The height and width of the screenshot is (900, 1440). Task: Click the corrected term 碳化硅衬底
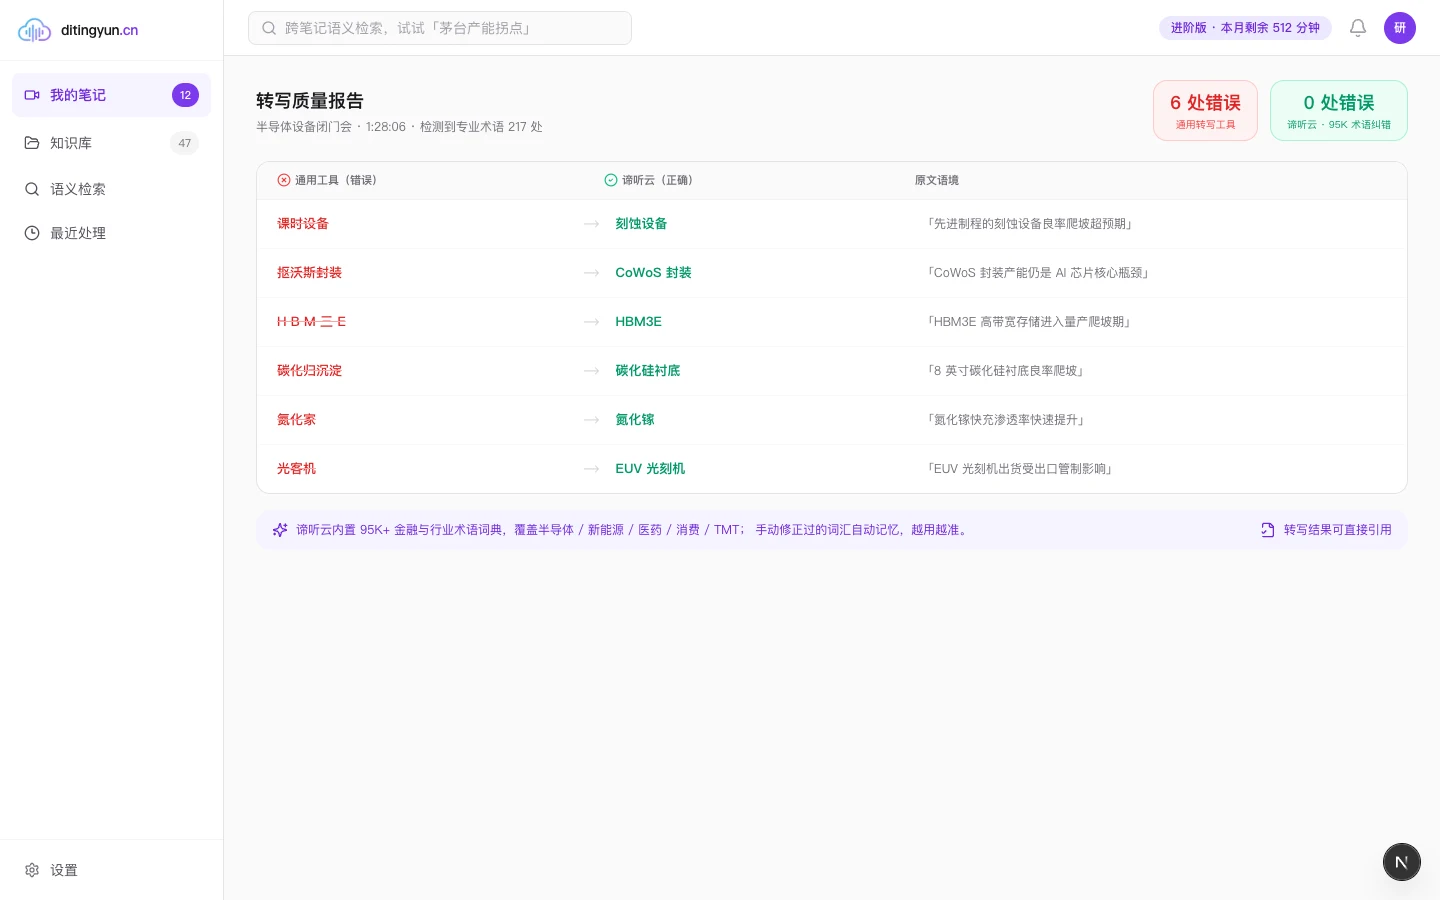647,371
